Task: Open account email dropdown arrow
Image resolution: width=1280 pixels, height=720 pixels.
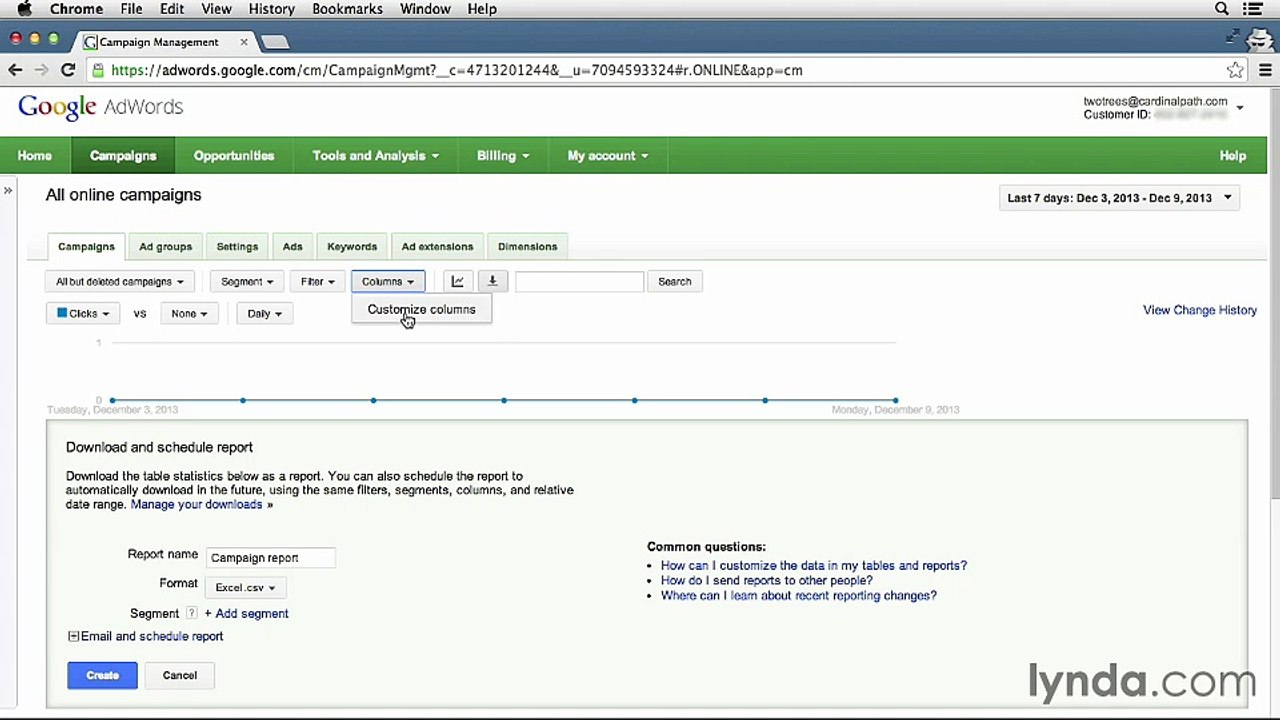Action: pos(1240,107)
